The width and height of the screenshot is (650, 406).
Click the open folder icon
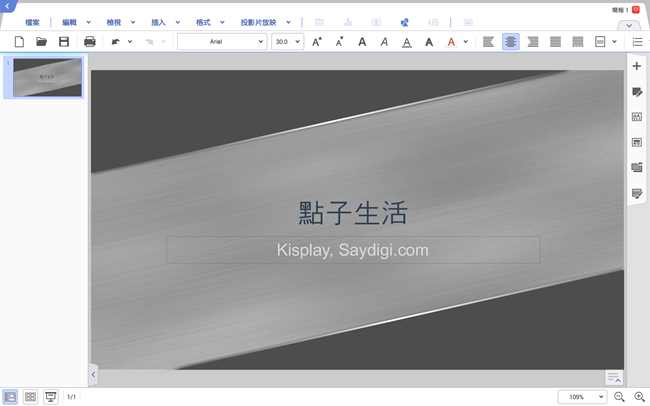[41, 42]
